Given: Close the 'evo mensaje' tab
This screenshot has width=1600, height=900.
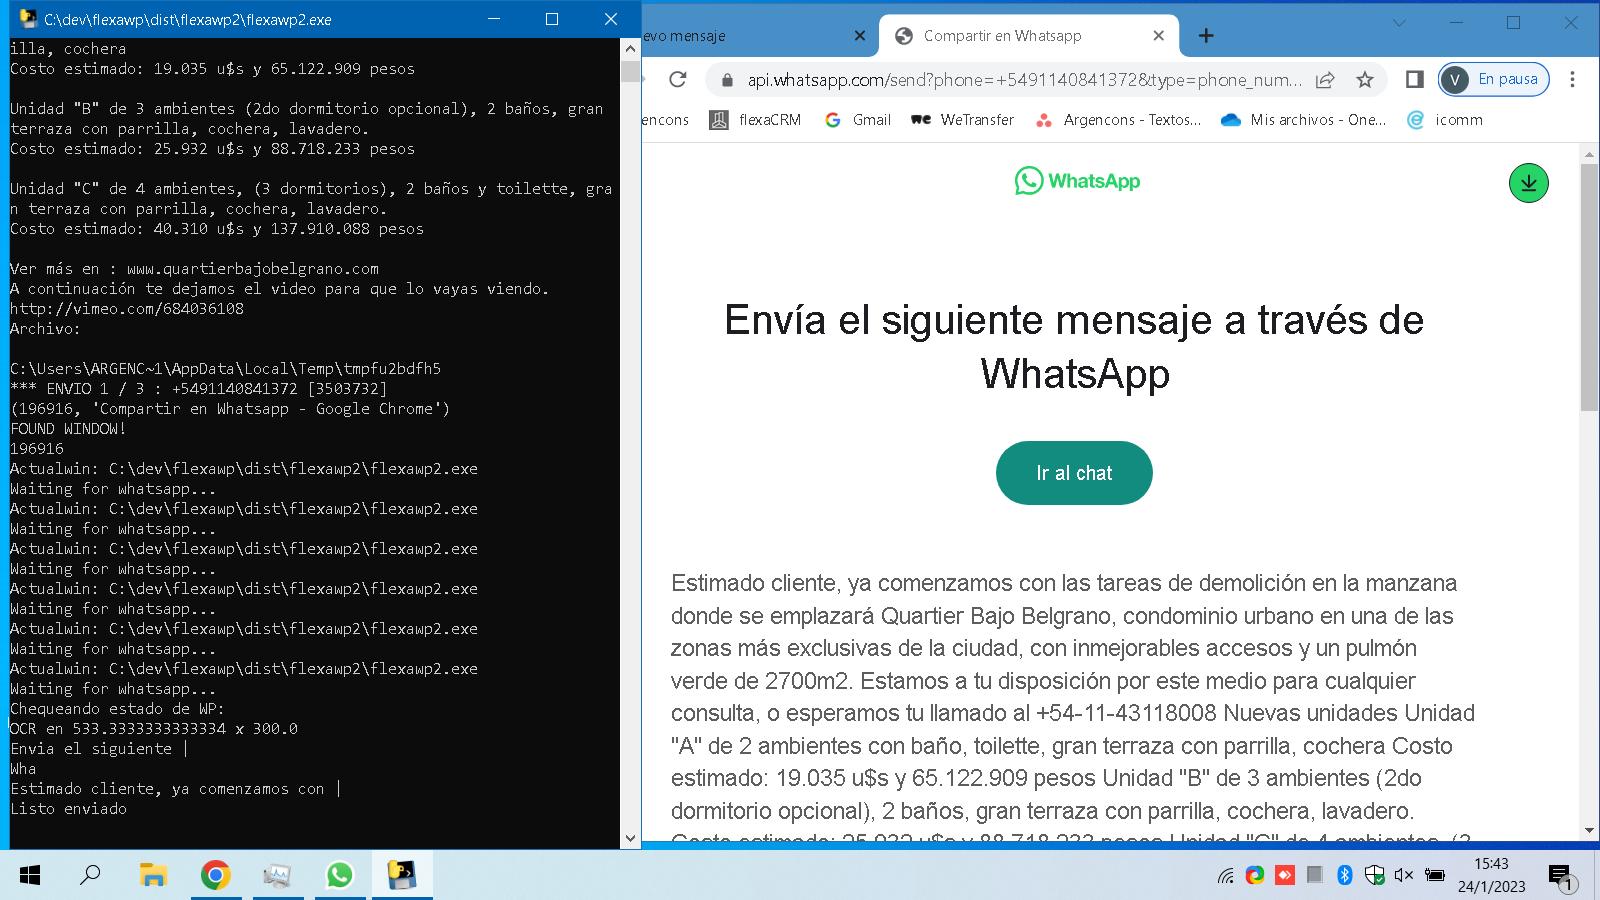Looking at the screenshot, I should [860, 36].
